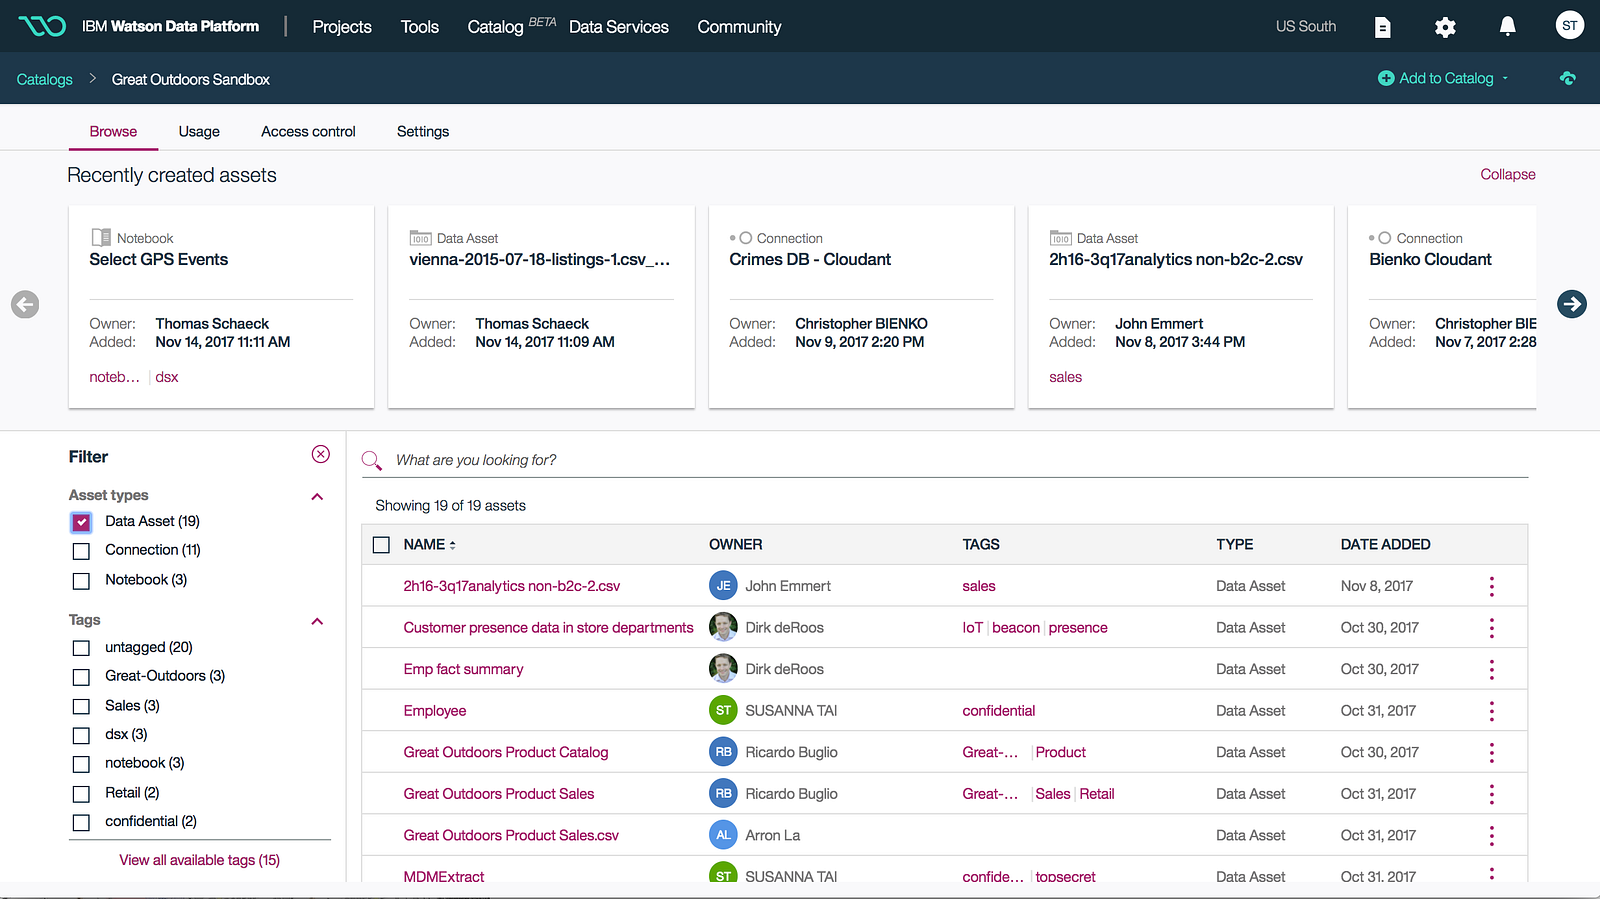Collapse the Asset types section chevron

[317, 496]
